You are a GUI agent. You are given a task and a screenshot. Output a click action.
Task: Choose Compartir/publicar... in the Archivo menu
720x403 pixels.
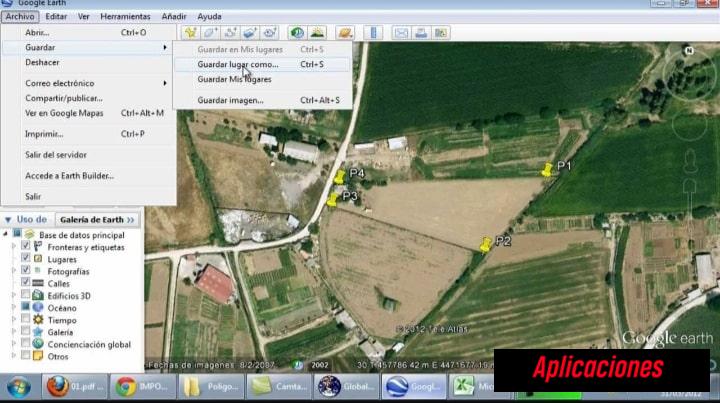point(89,98)
